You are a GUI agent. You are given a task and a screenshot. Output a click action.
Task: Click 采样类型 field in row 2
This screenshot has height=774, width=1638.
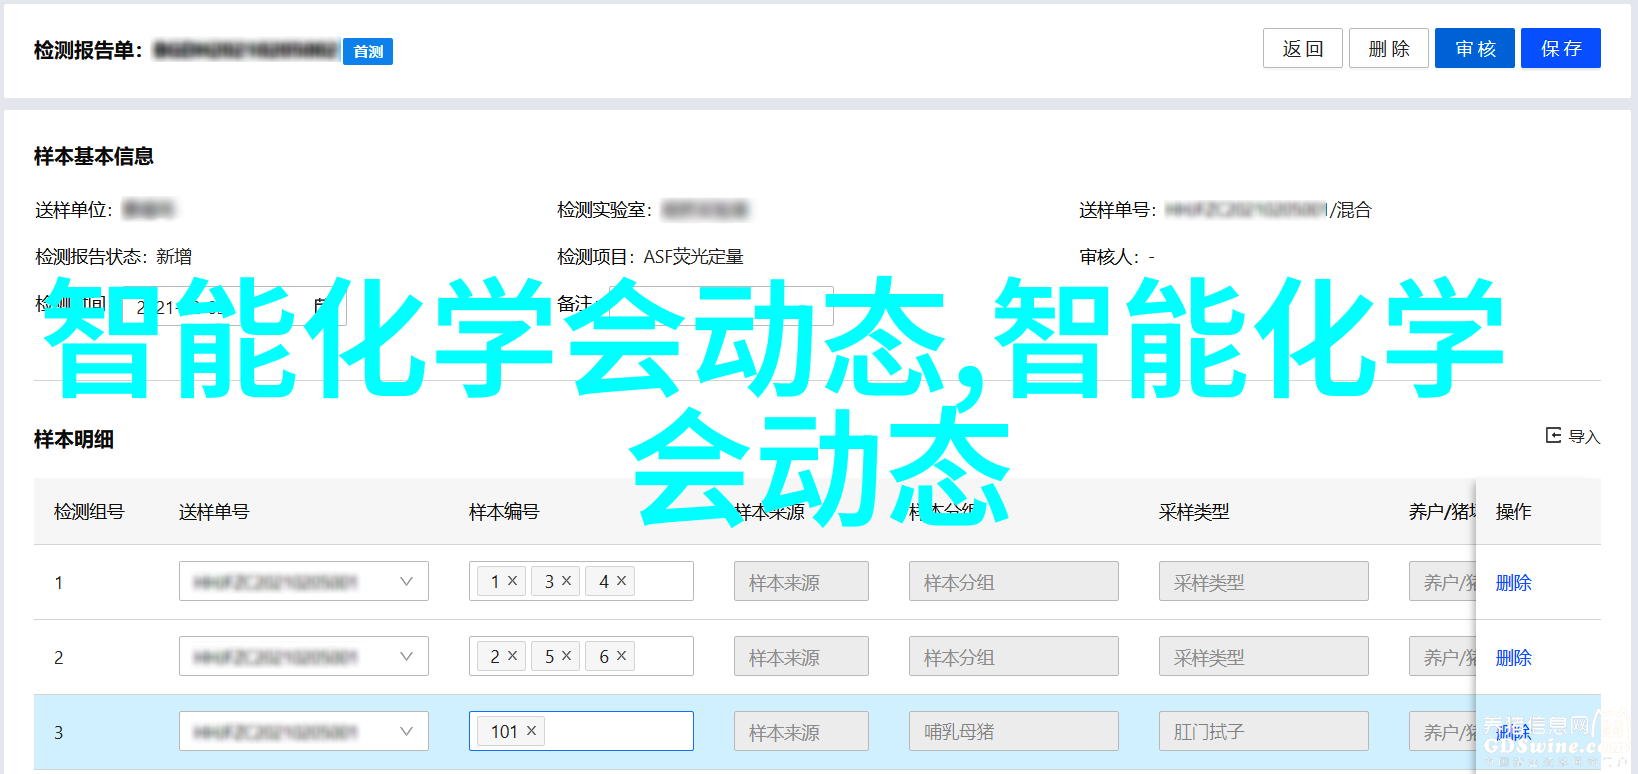tap(1263, 656)
